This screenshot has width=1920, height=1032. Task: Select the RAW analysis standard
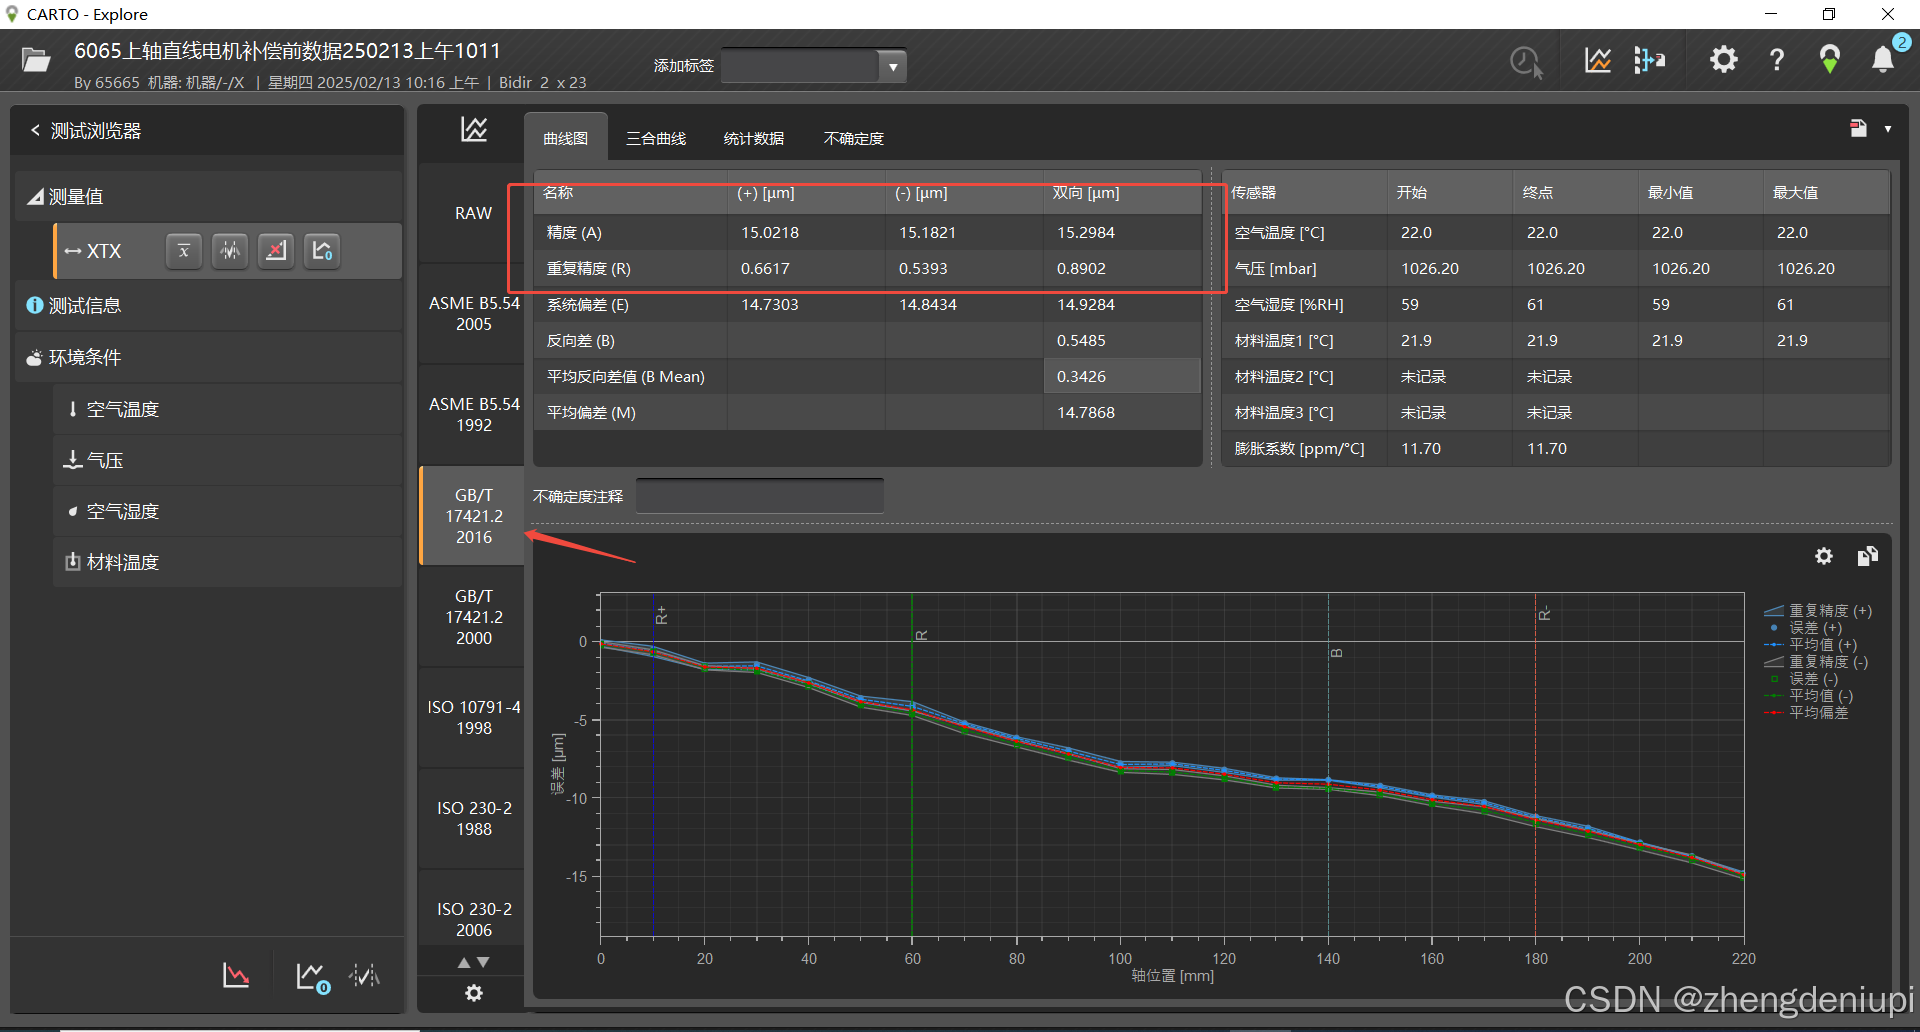tap(473, 213)
